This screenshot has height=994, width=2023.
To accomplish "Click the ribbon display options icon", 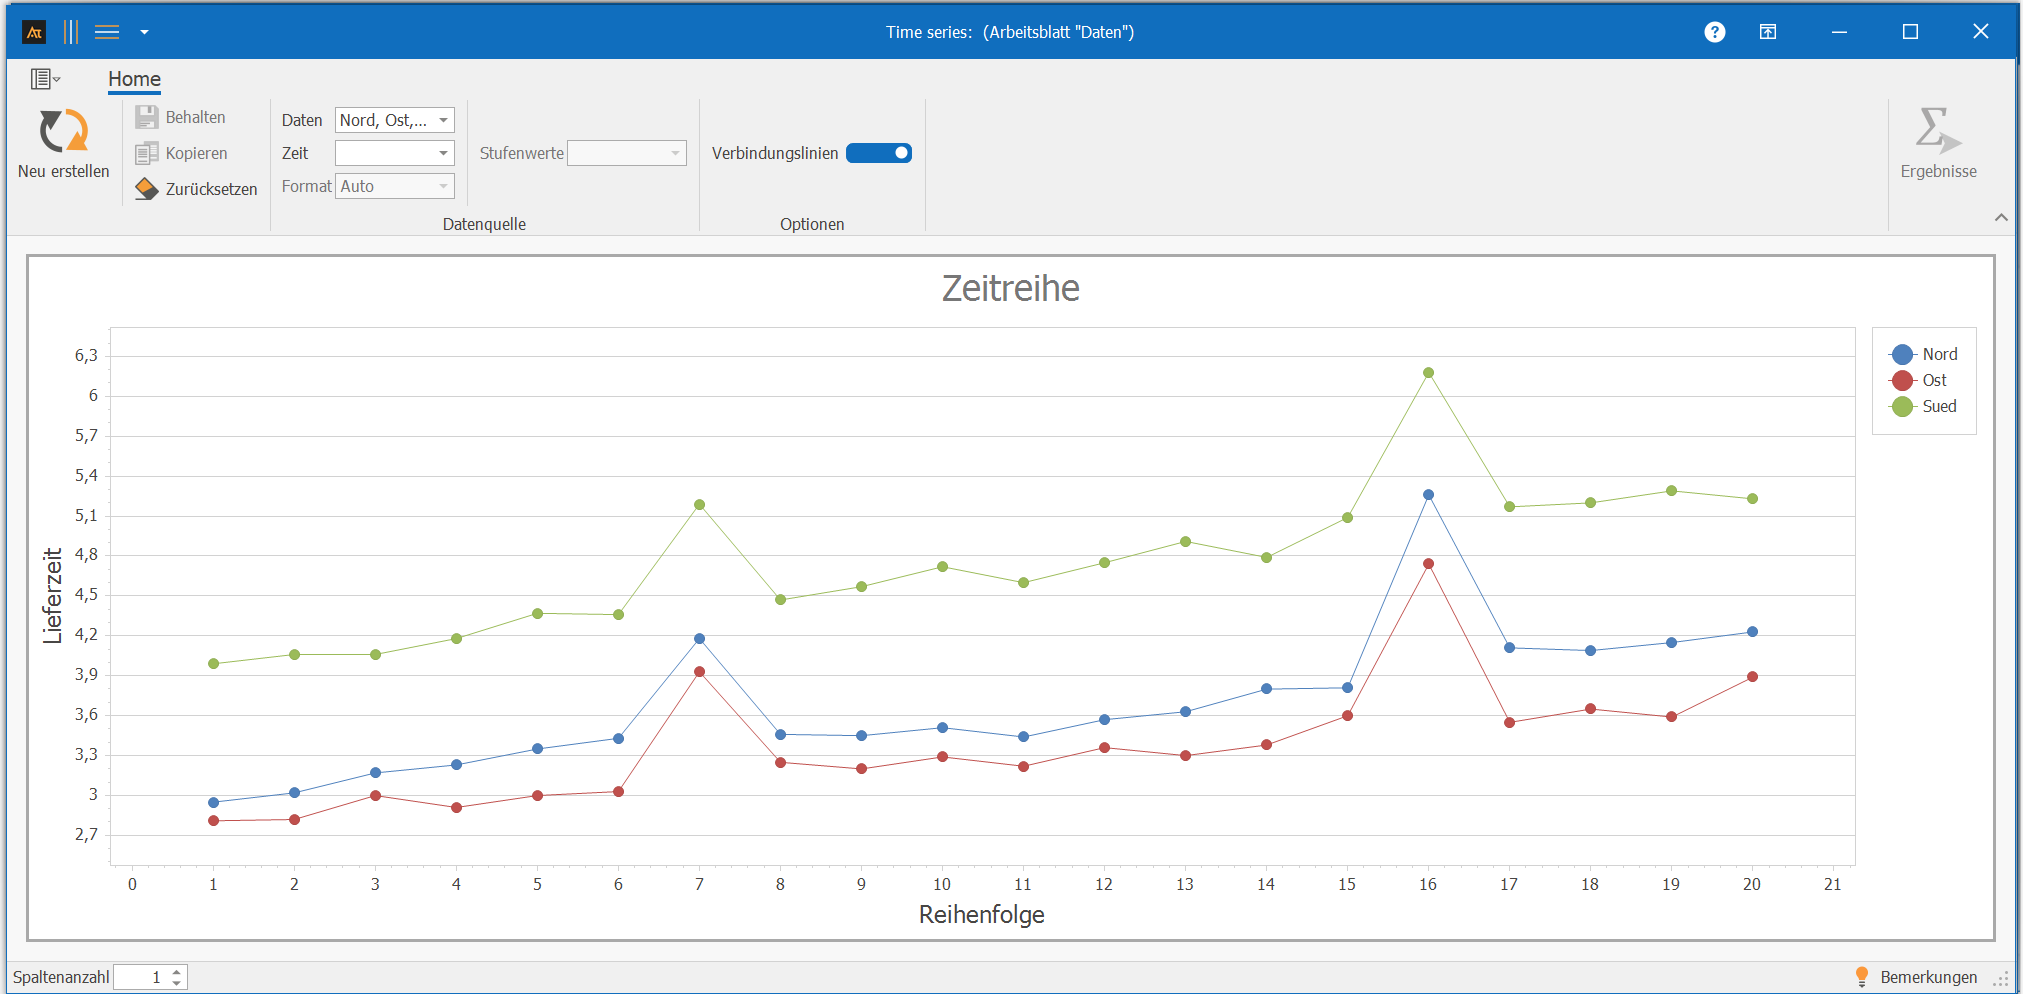I will [x=1767, y=32].
